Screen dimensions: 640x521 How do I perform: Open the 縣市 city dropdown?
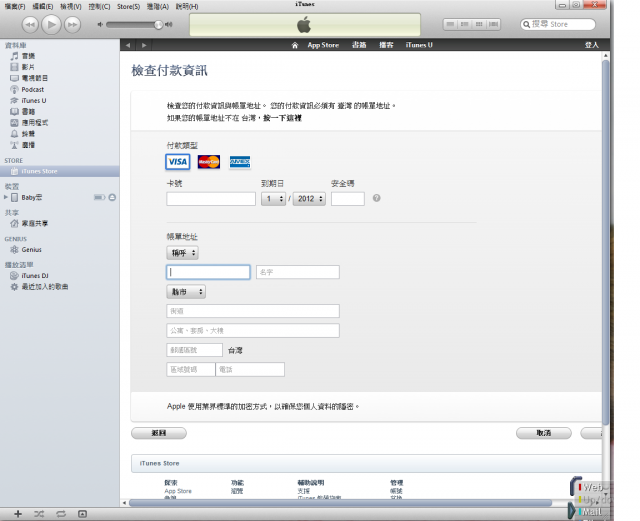(x=186, y=292)
